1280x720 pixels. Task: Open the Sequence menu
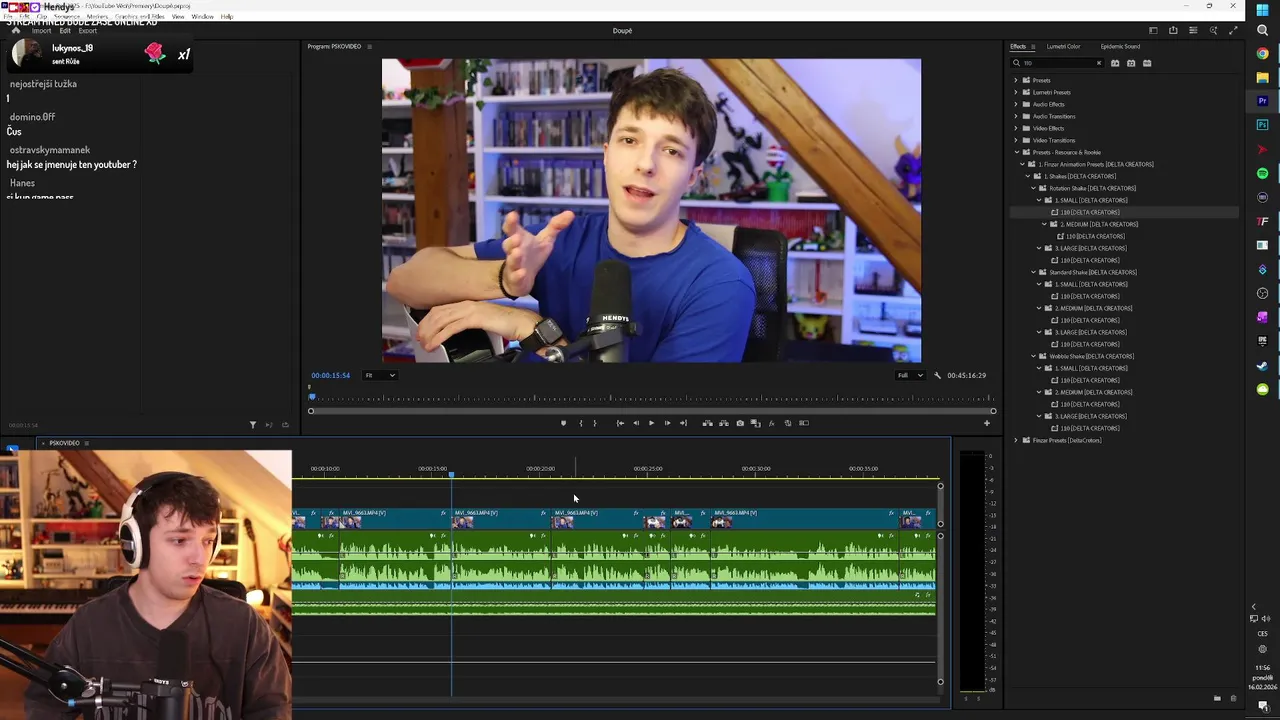click(x=67, y=17)
